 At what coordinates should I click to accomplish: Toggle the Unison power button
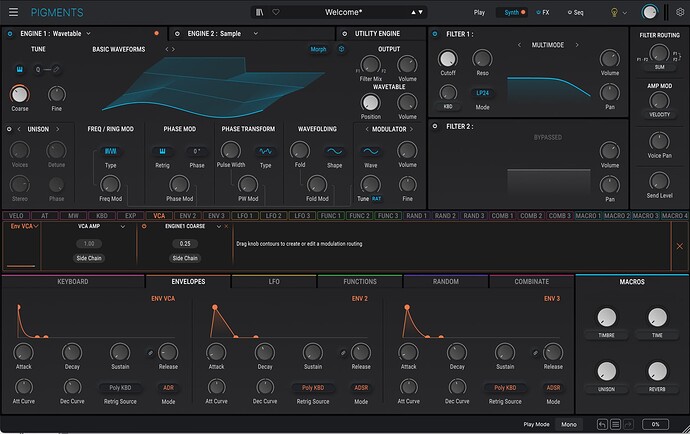[x=9, y=129]
